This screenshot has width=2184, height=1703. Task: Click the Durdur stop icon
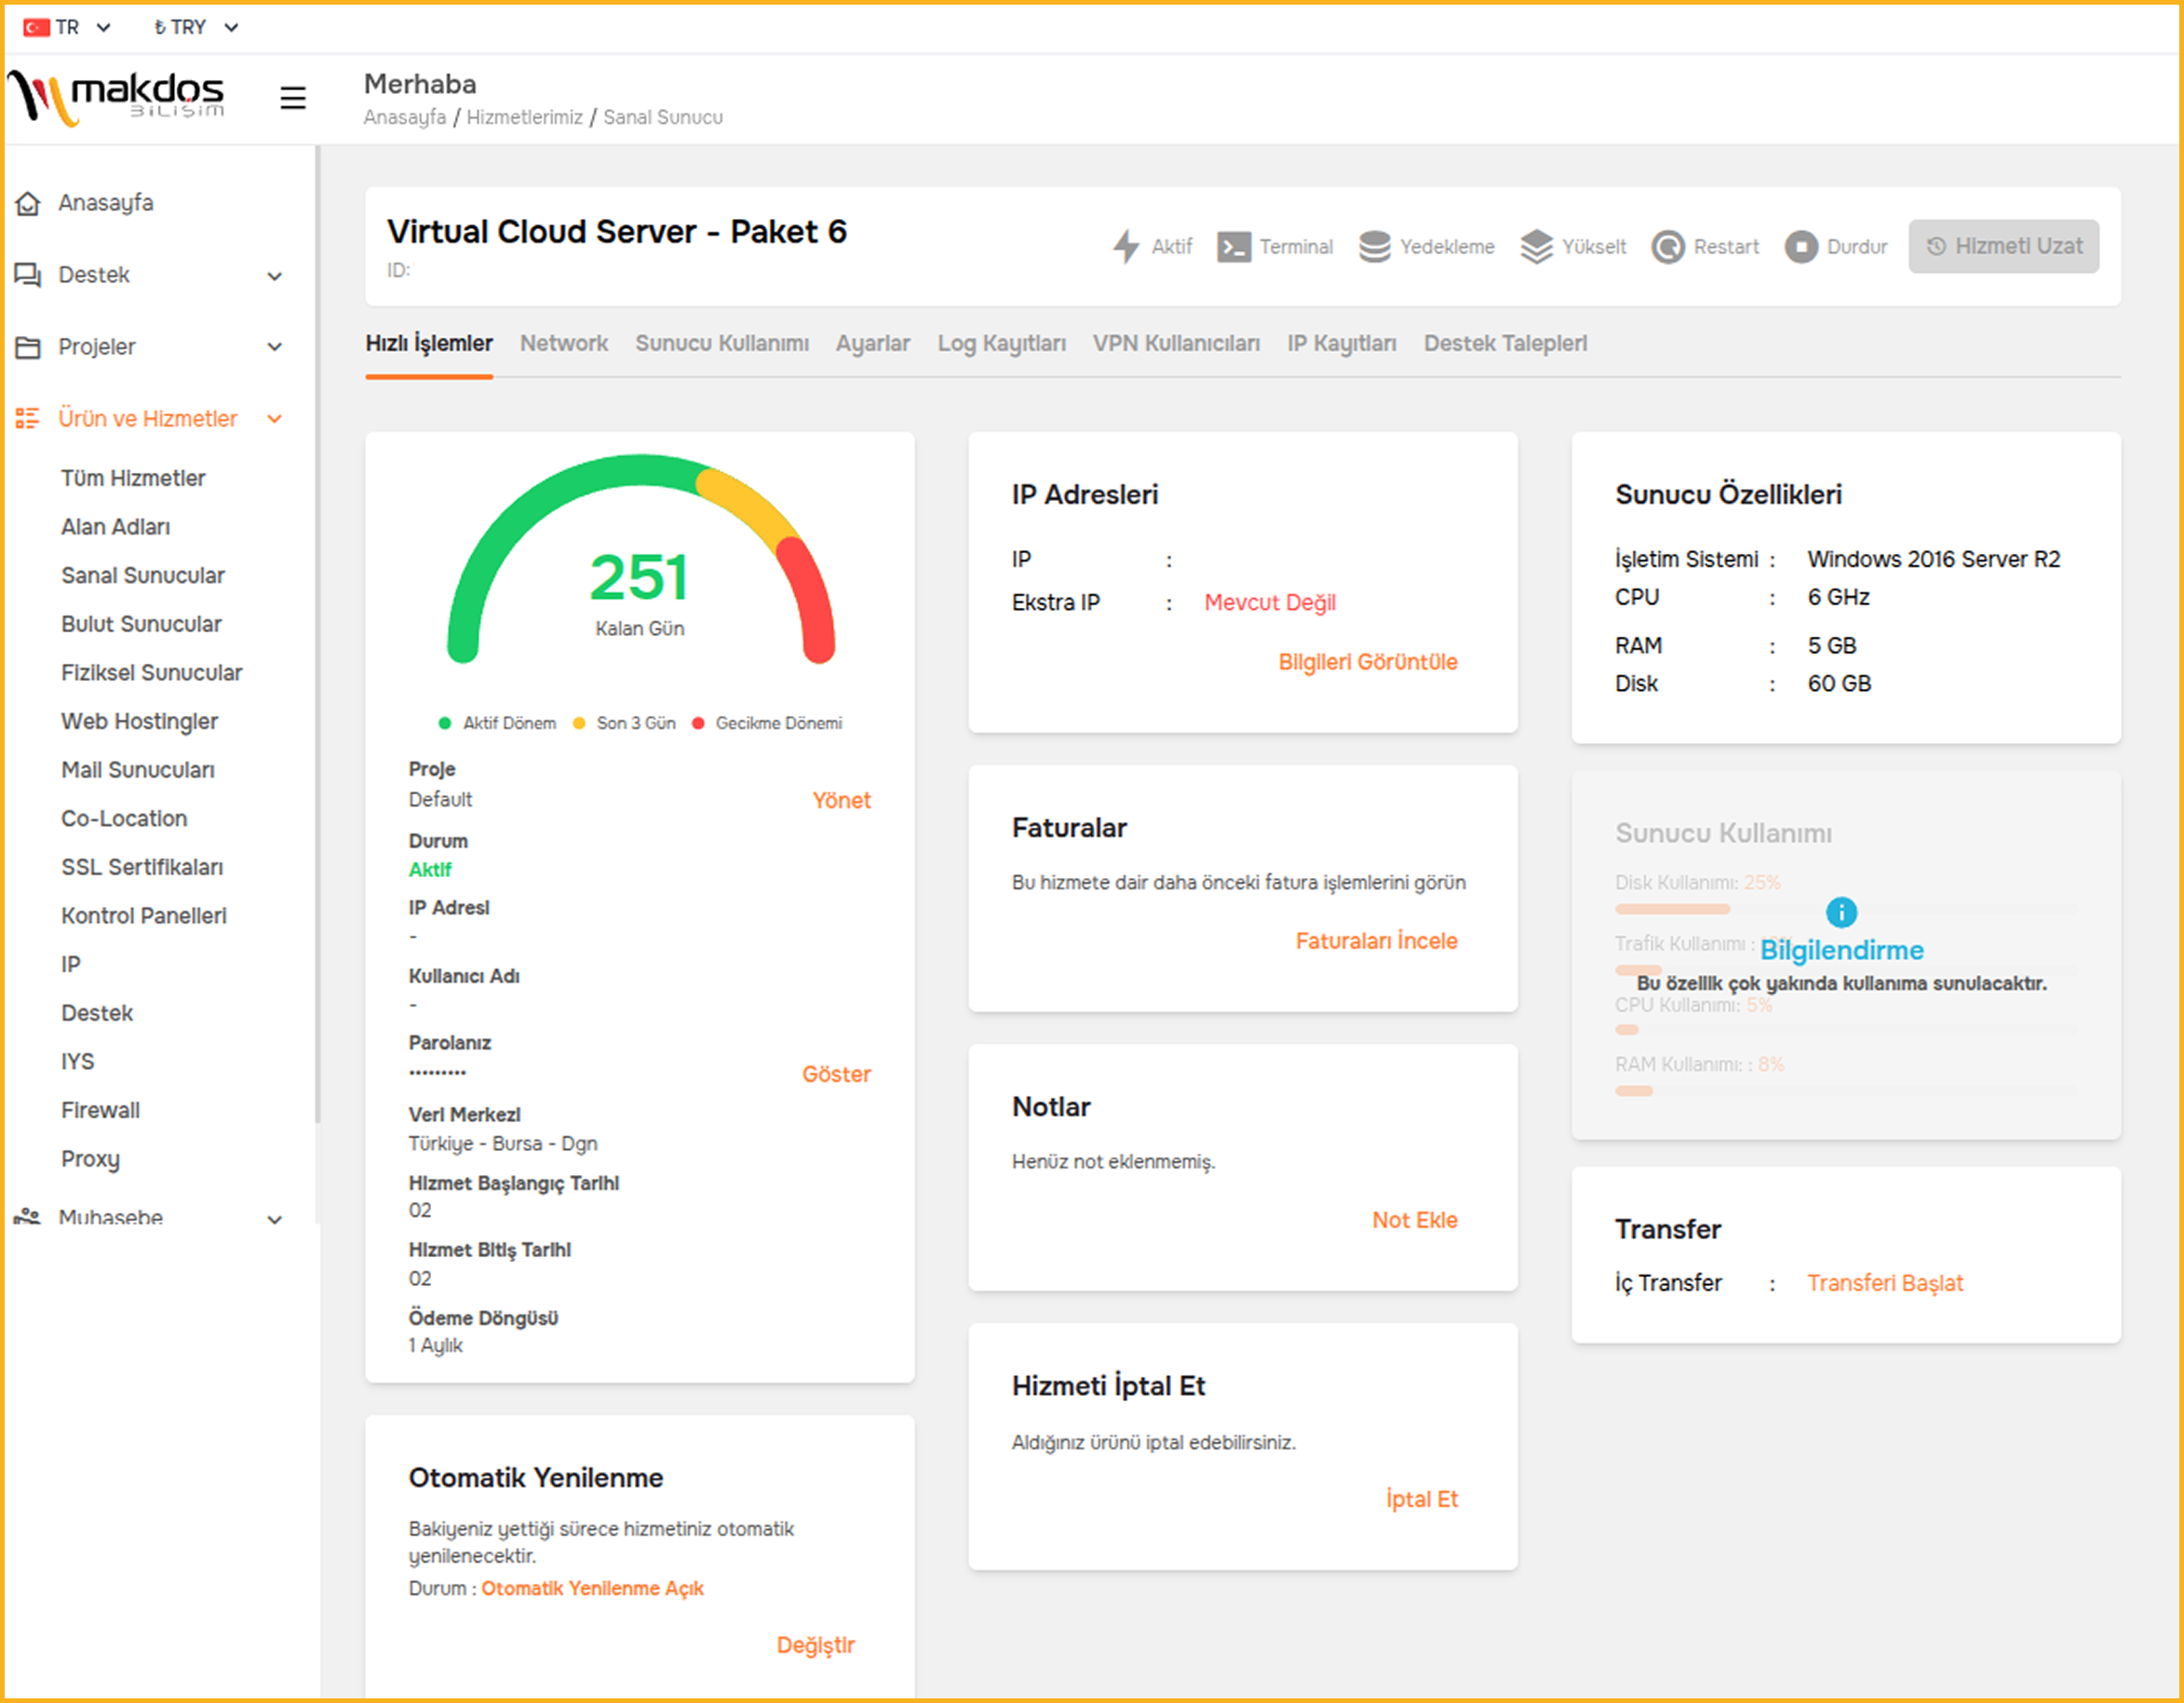click(x=1800, y=247)
